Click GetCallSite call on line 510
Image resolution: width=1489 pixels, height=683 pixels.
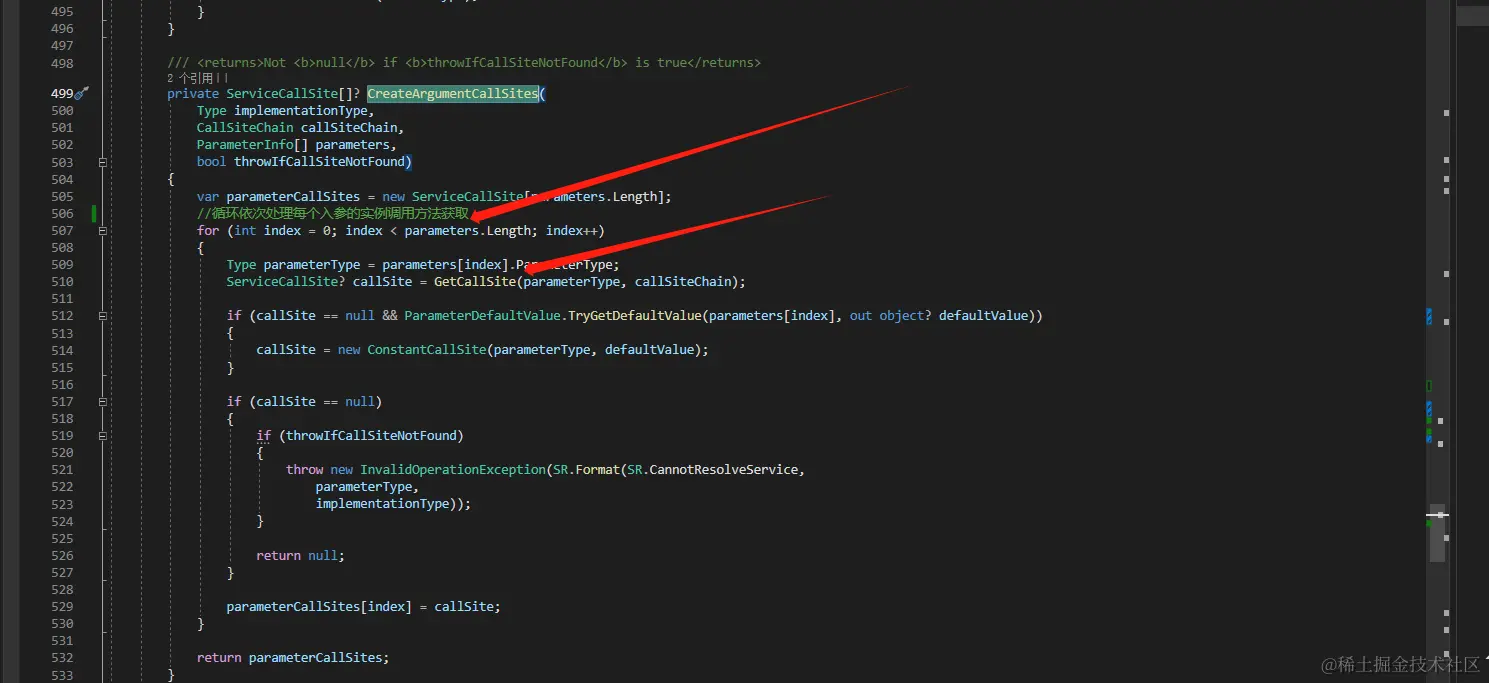coord(475,282)
